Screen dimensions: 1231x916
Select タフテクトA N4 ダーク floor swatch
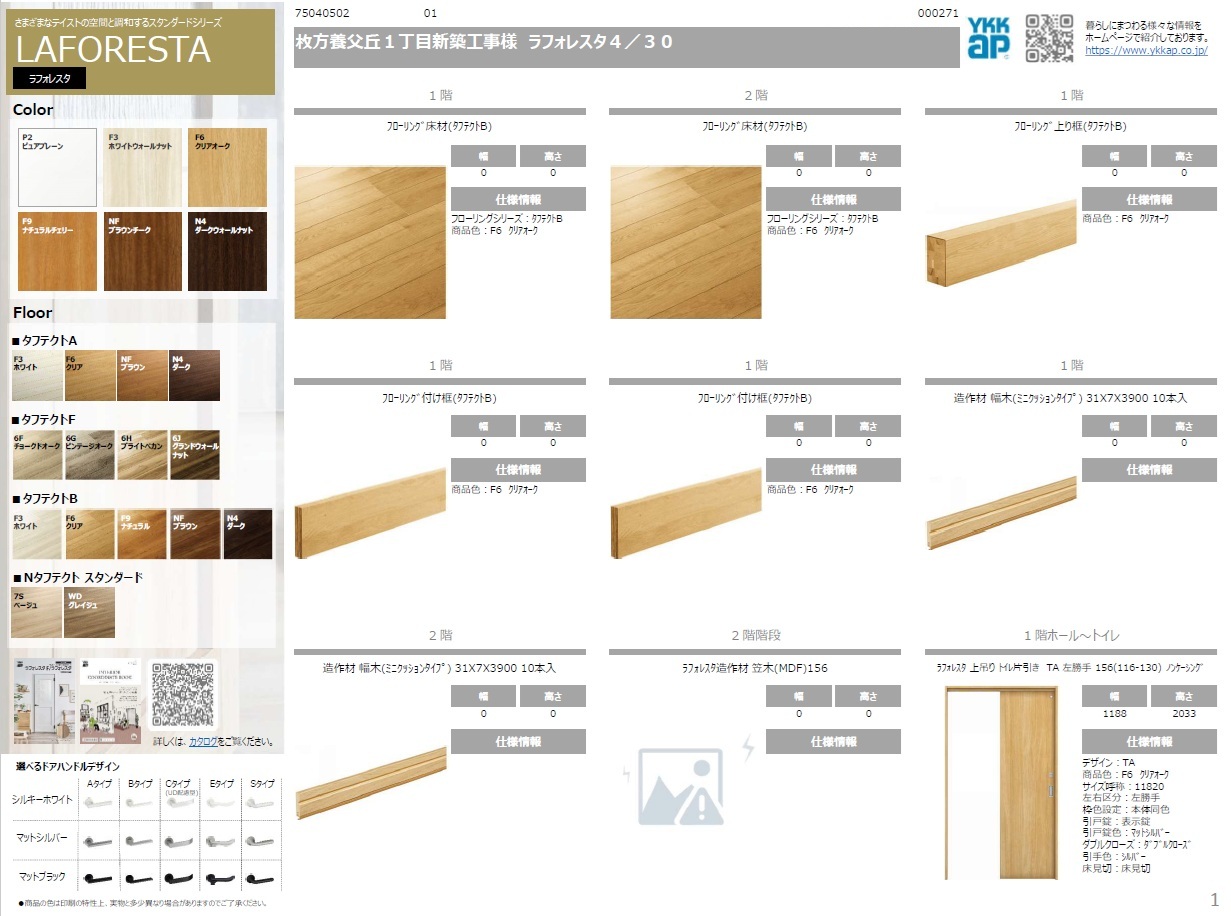pyautogui.click(x=194, y=376)
